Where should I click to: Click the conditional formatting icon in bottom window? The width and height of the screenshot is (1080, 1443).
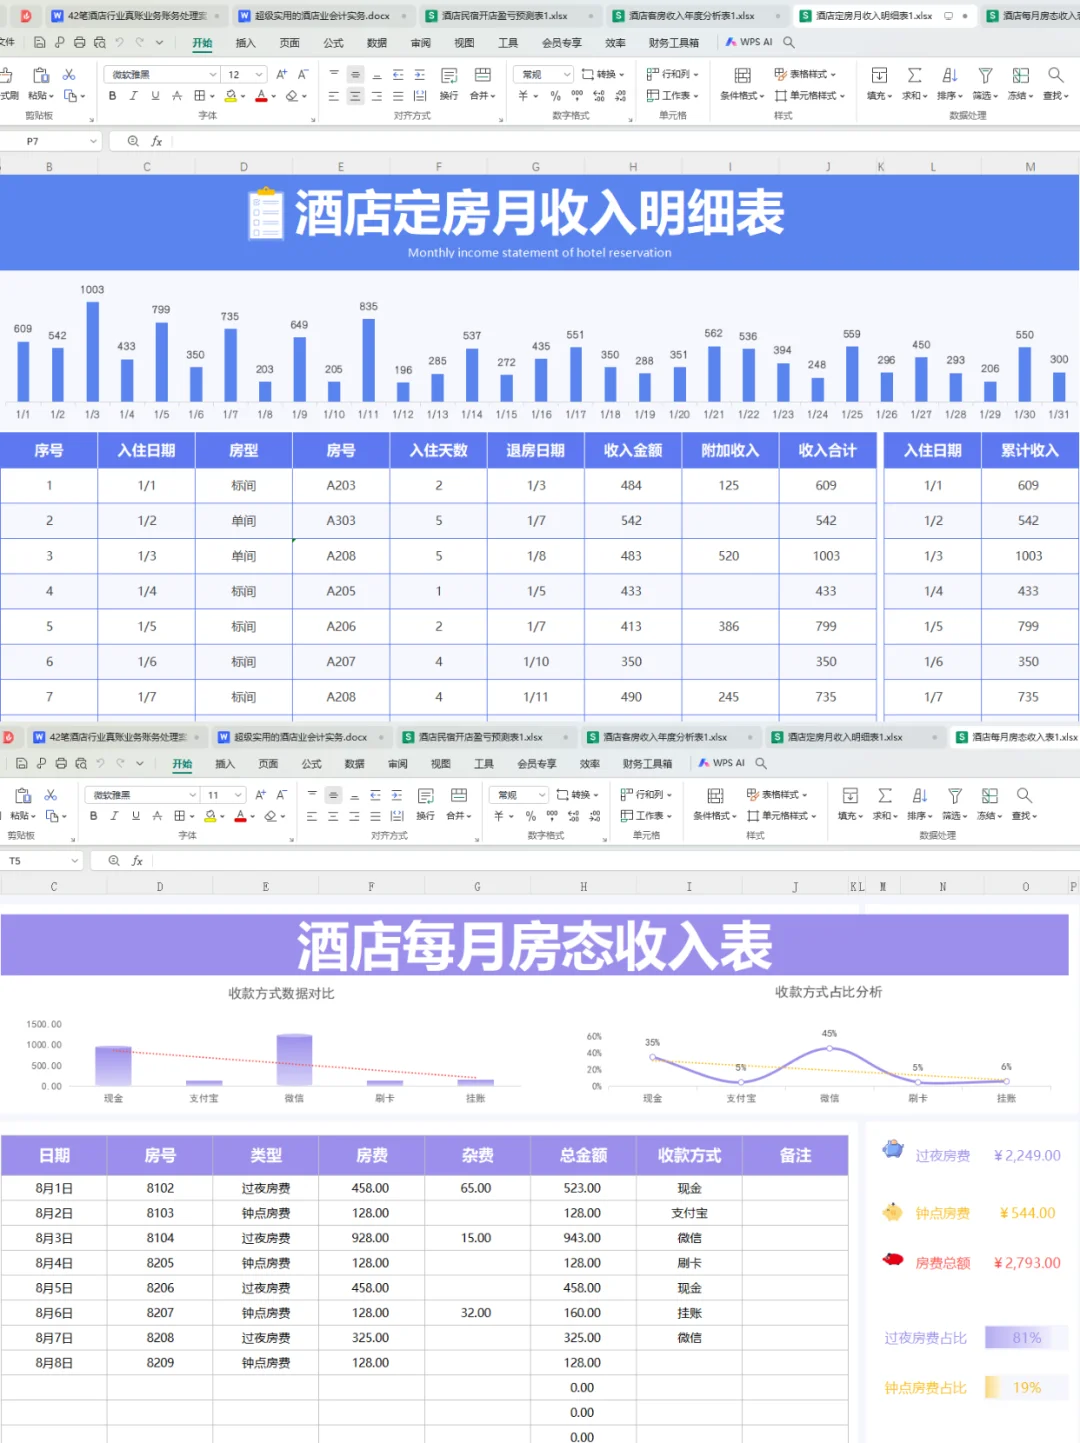(715, 796)
